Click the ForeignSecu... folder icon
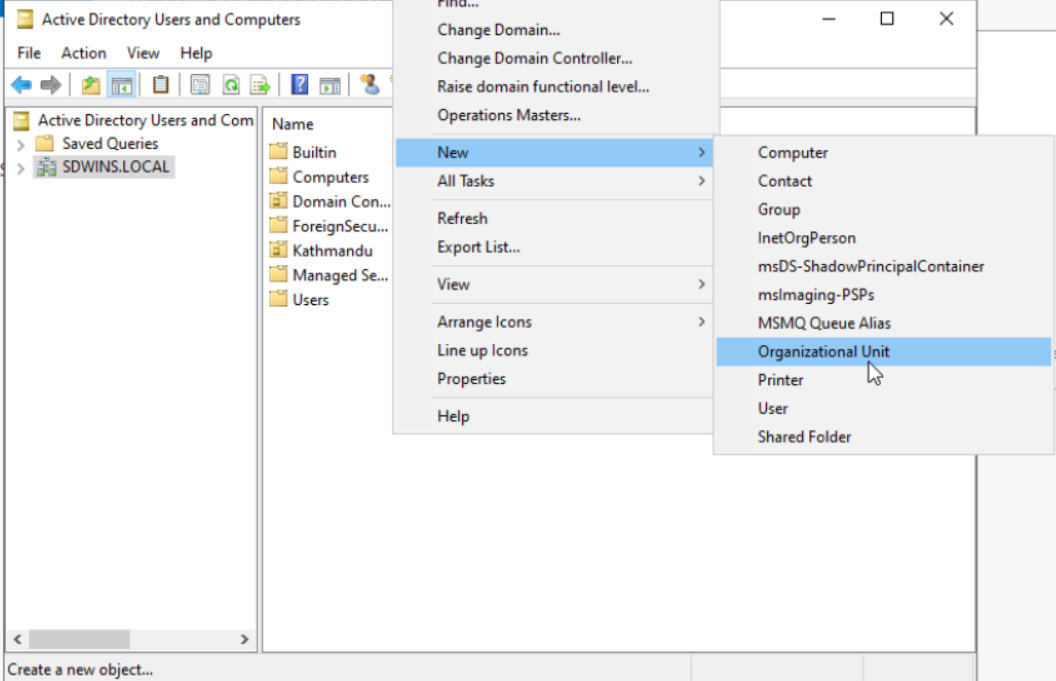The width and height of the screenshot is (1056, 681). click(278, 225)
